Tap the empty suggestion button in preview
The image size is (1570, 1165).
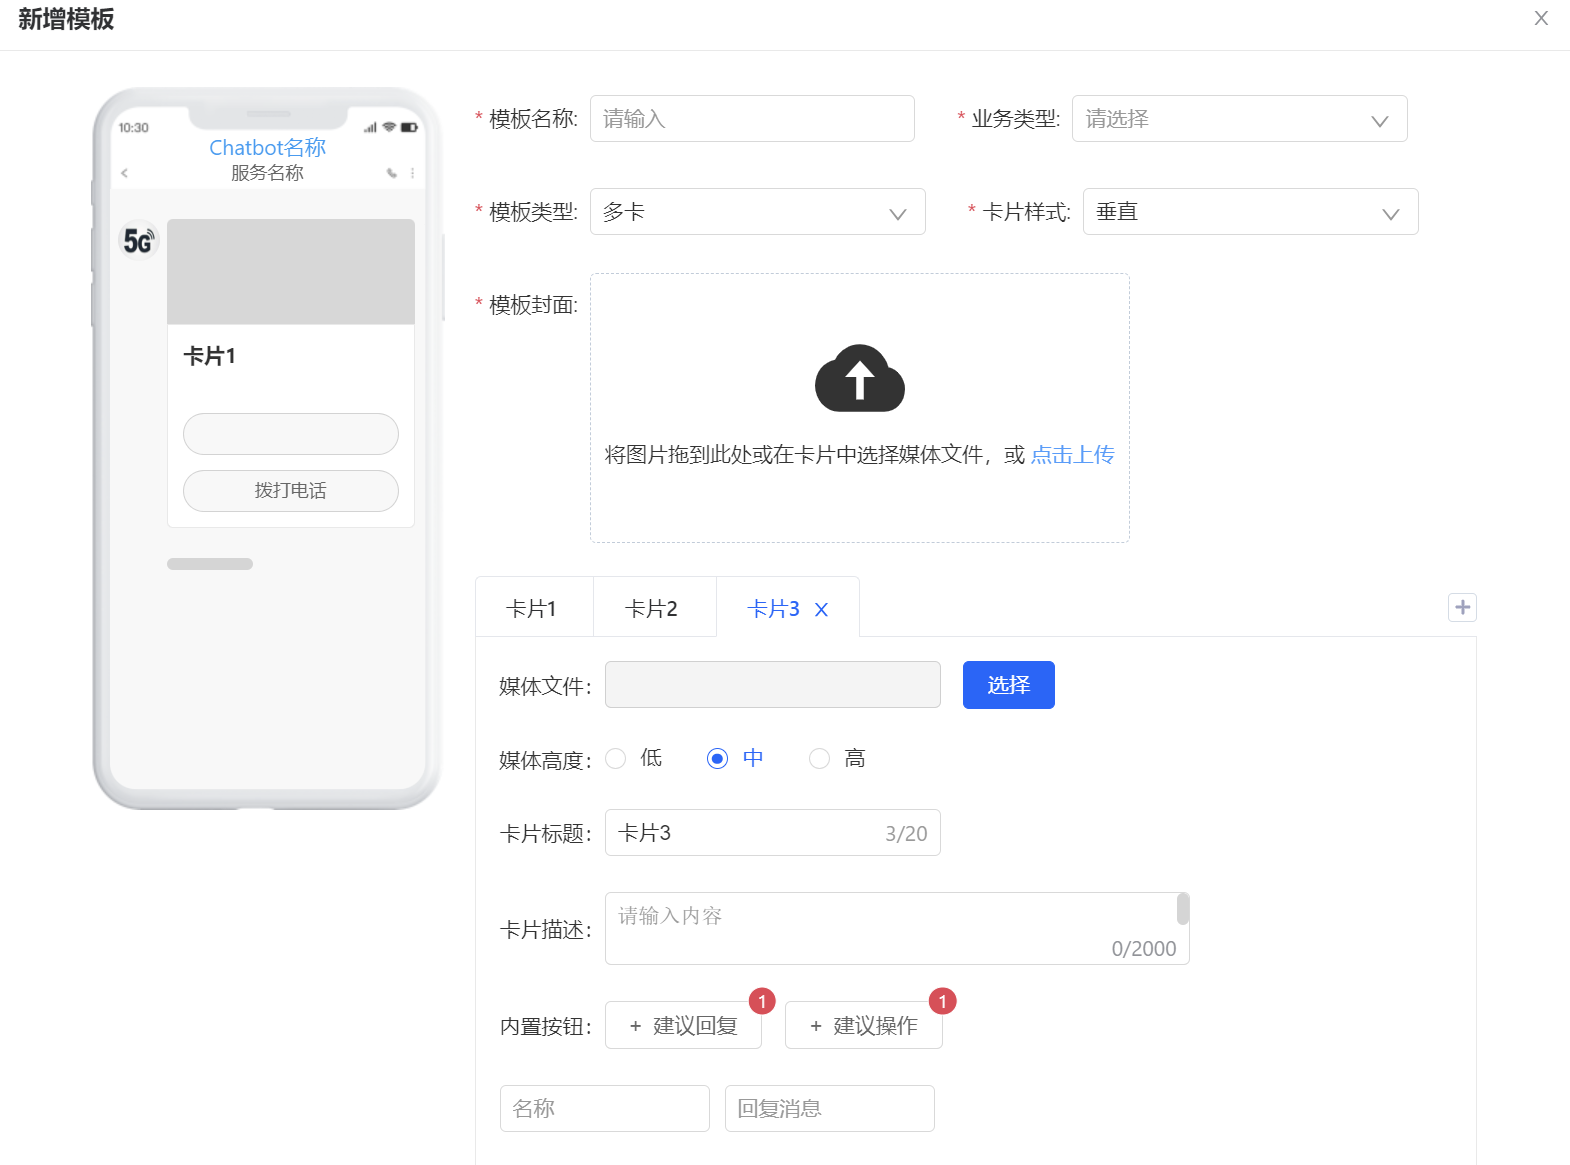tap(290, 434)
